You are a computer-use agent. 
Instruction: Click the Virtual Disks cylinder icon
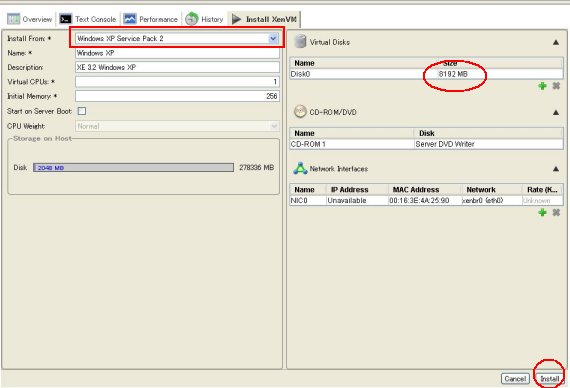300,41
